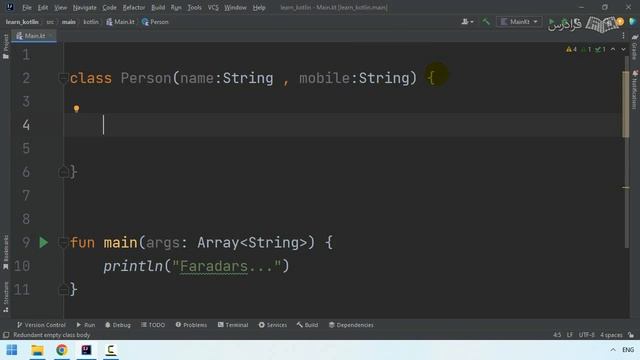Change the UTF-8 file encoding
The height and width of the screenshot is (360, 640).
tap(587, 335)
